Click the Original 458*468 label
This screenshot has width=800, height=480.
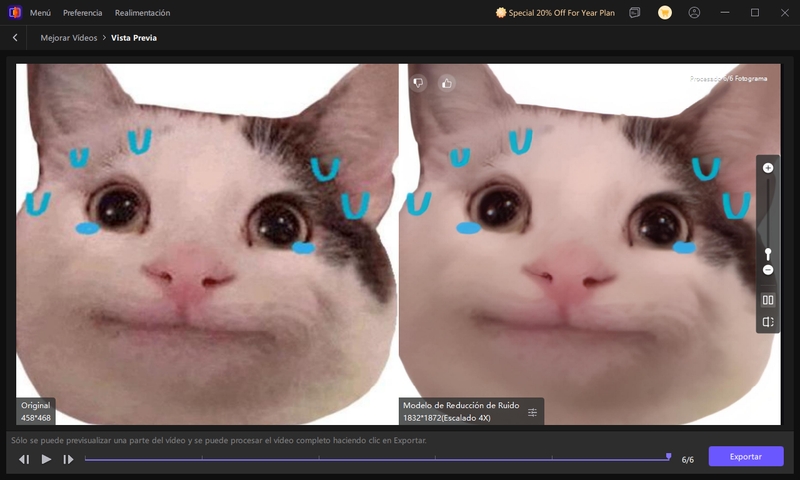click(x=36, y=411)
